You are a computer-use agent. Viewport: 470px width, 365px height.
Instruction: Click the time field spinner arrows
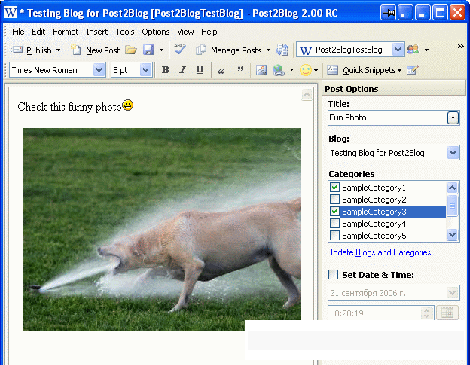click(x=426, y=313)
